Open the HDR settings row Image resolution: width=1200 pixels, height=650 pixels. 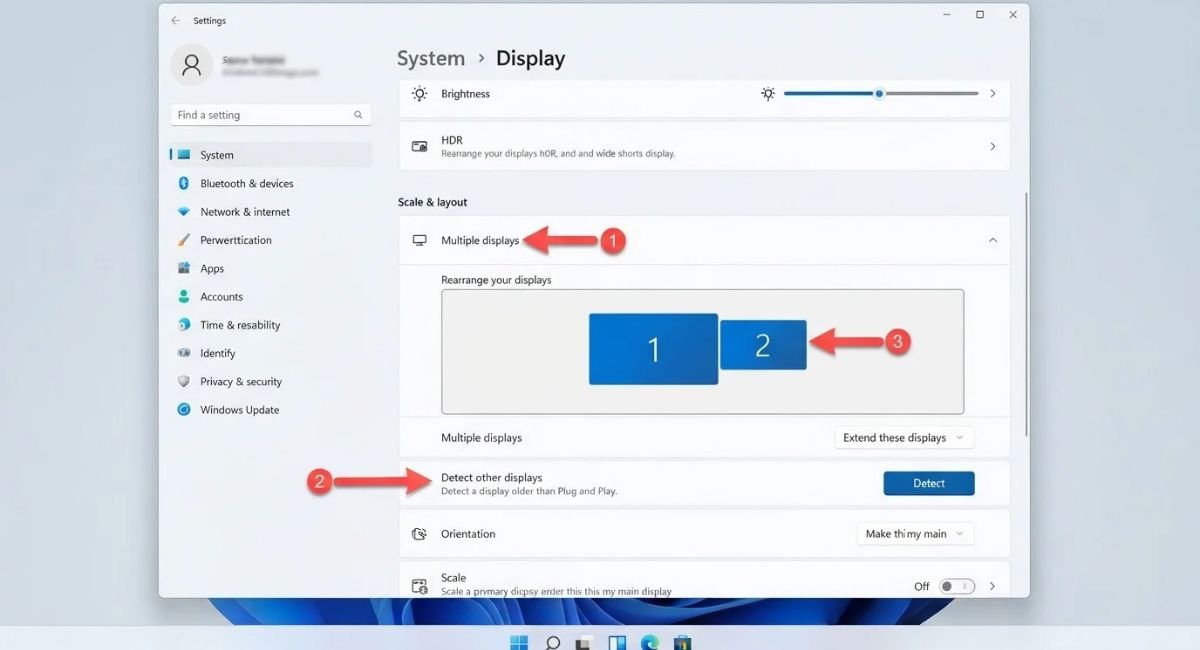coord(704,146)
